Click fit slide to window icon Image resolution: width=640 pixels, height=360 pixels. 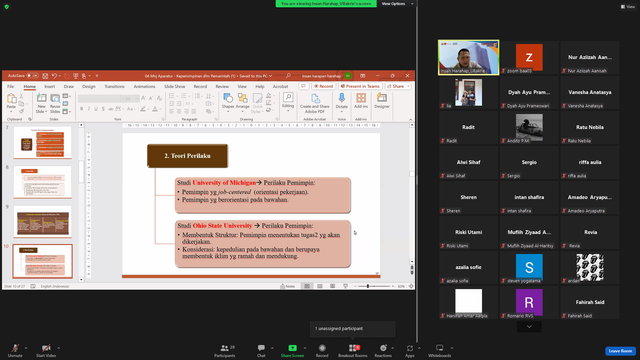coord(411,286)
